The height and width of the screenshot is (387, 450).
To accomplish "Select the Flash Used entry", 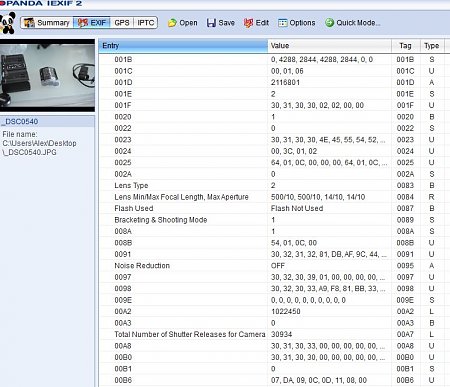I will point(134,208).
